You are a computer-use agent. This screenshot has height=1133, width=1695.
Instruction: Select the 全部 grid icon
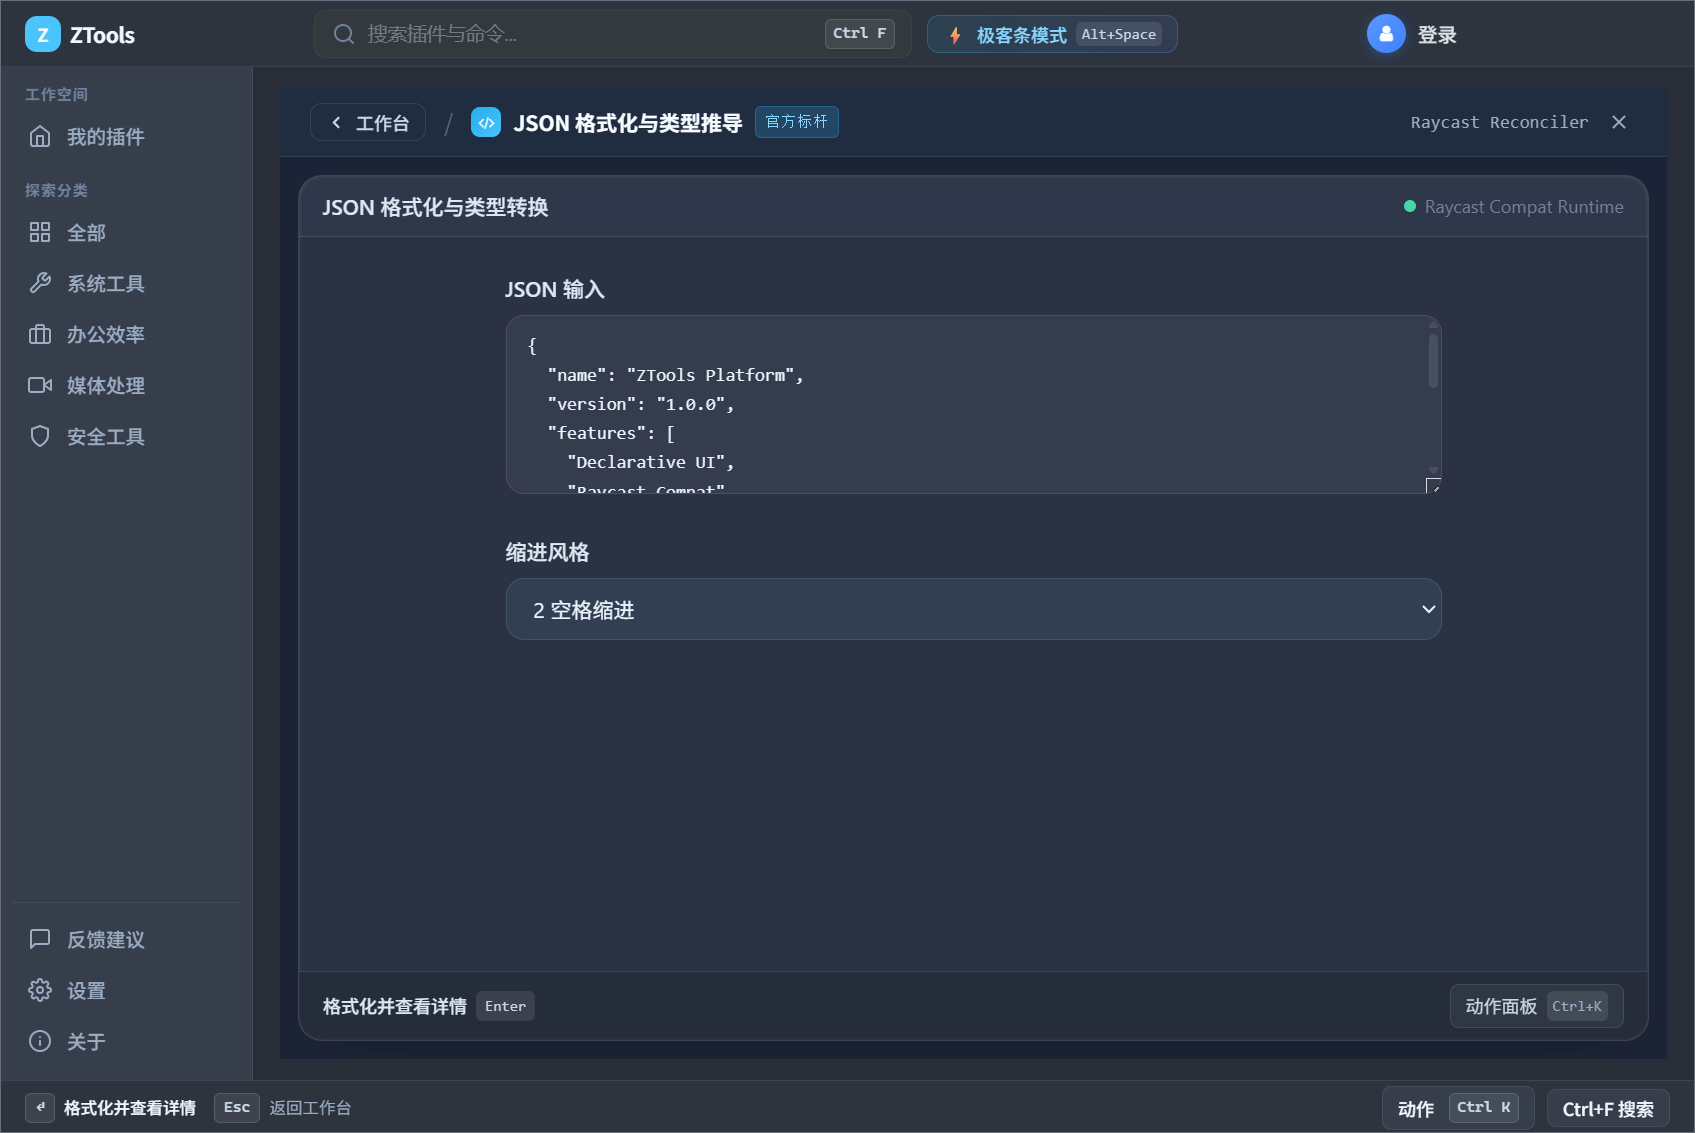[x=40, y=233]
